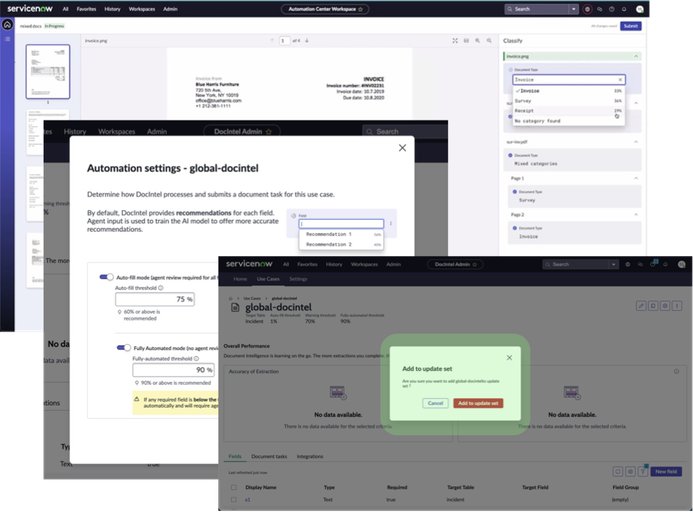Screen dimensions: 693x512
Task: Open the Settings tab in DocIntel Admin
Action: [298, 279]
